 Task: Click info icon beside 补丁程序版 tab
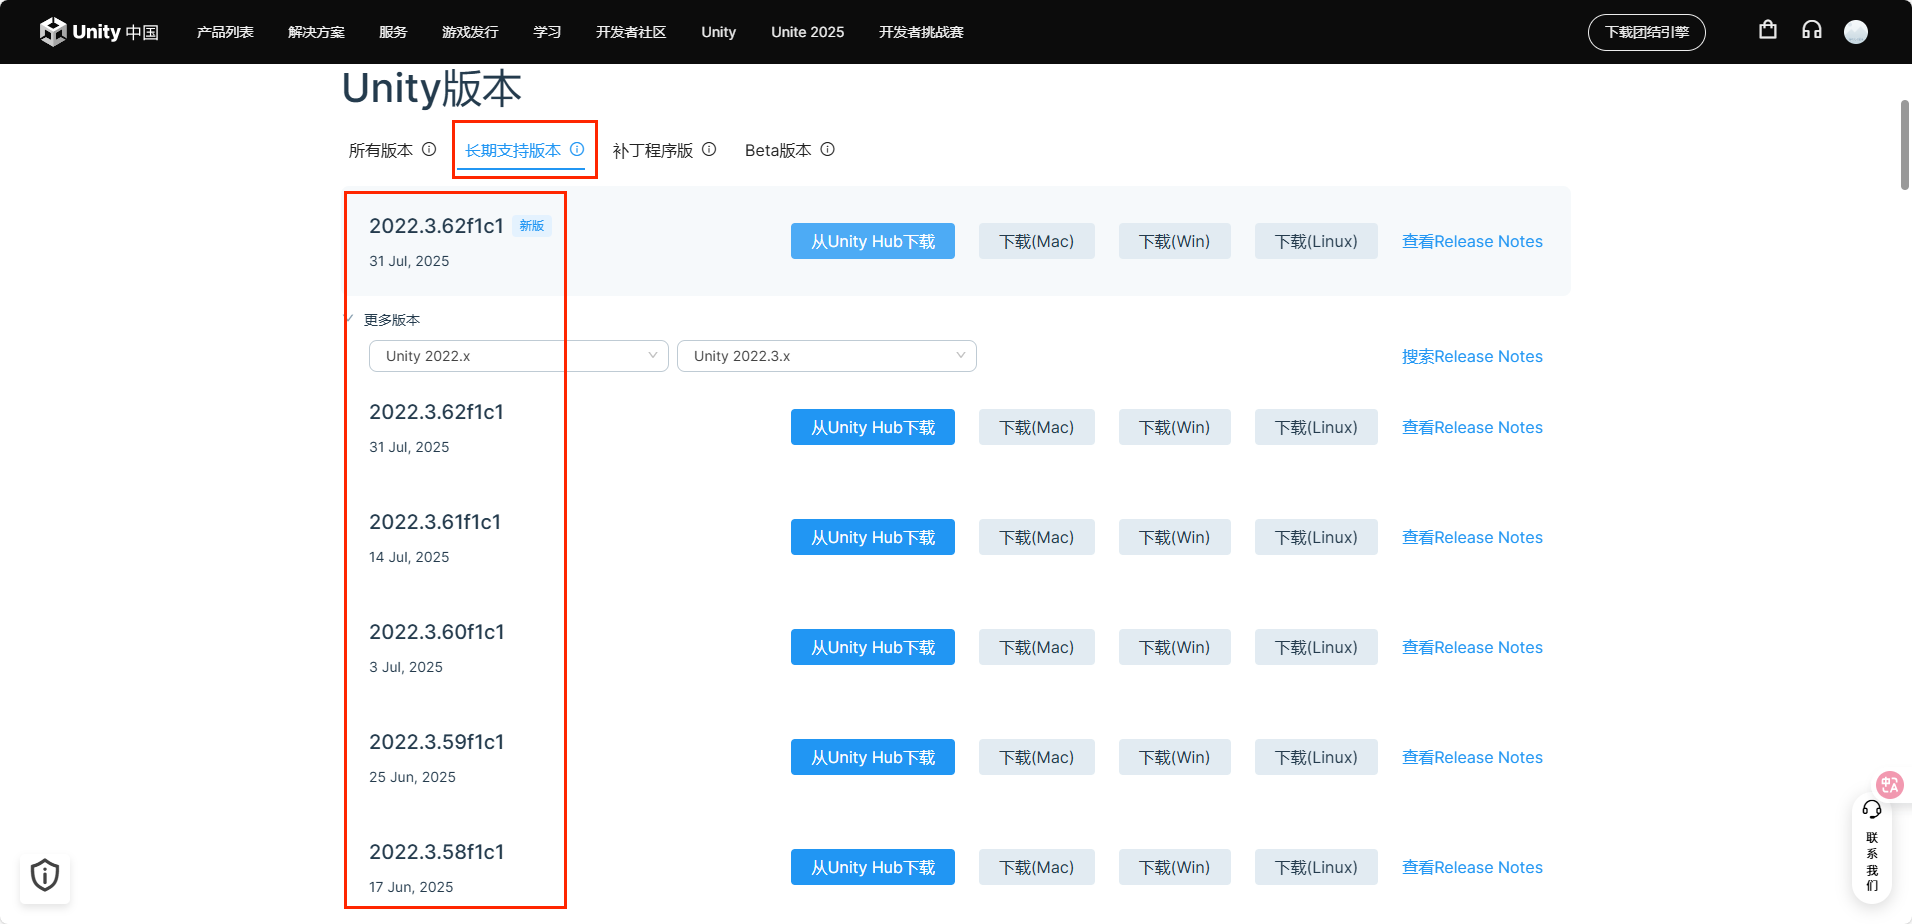[x=709, y=149]
